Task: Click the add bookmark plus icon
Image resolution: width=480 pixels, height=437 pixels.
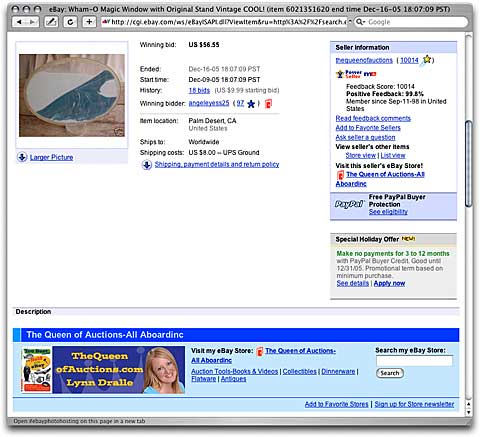Action: pyautogui.click(x=89, y=22)
